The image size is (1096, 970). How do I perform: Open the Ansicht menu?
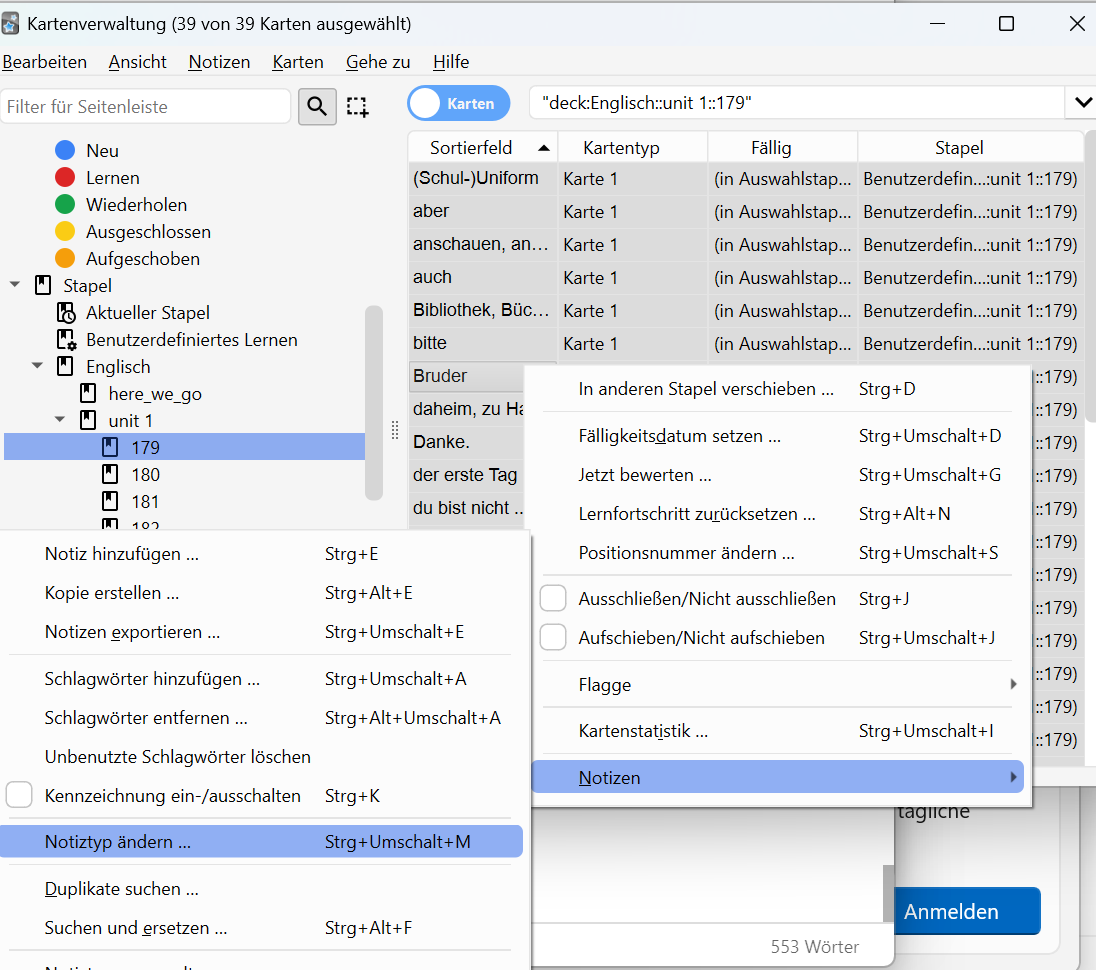point(138,62)
